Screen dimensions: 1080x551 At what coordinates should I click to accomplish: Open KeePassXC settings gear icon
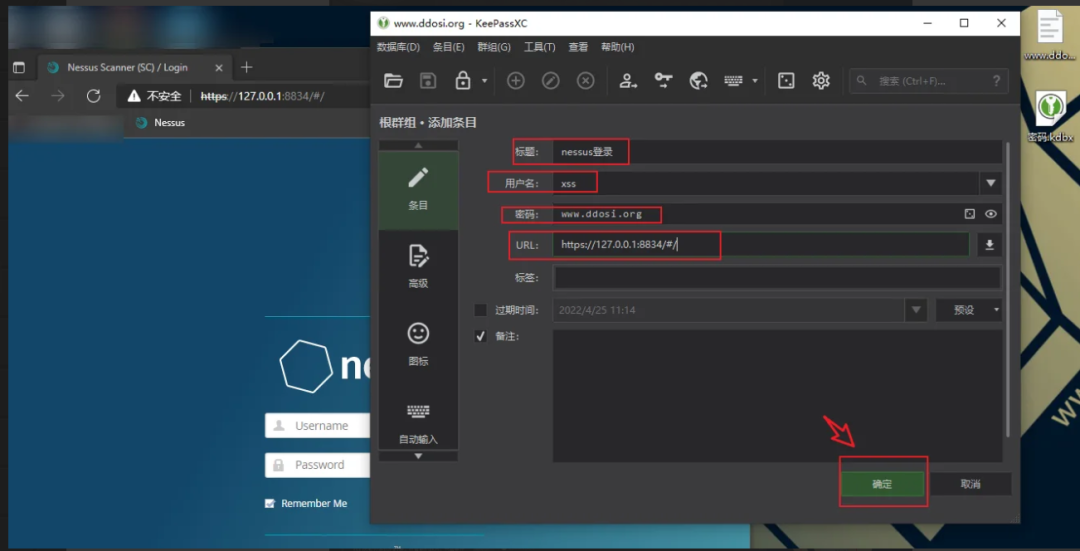[x=821, y=81]
